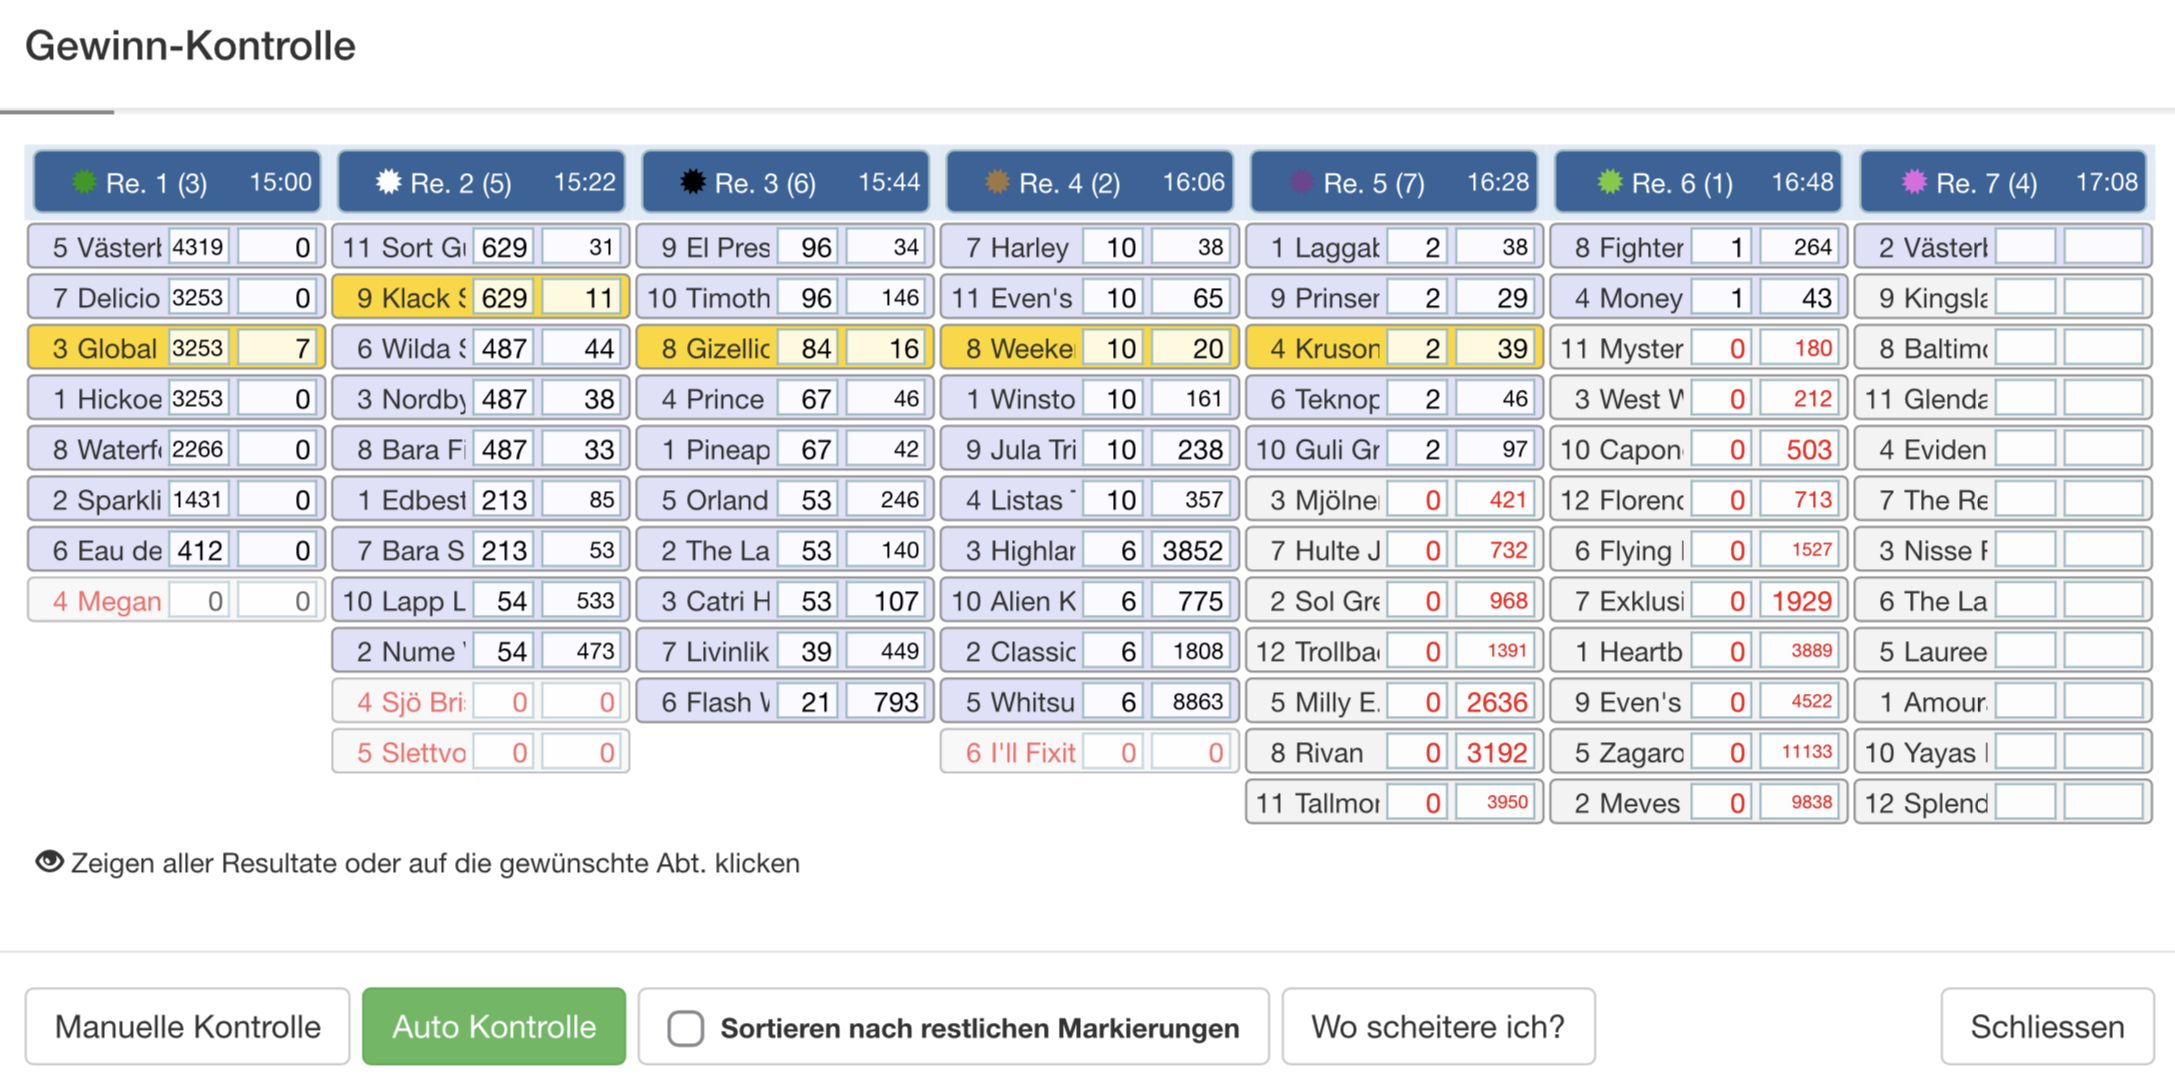
Task: Open the Re. 3 (6) 15:44 race header
Action: pos(785,182)
